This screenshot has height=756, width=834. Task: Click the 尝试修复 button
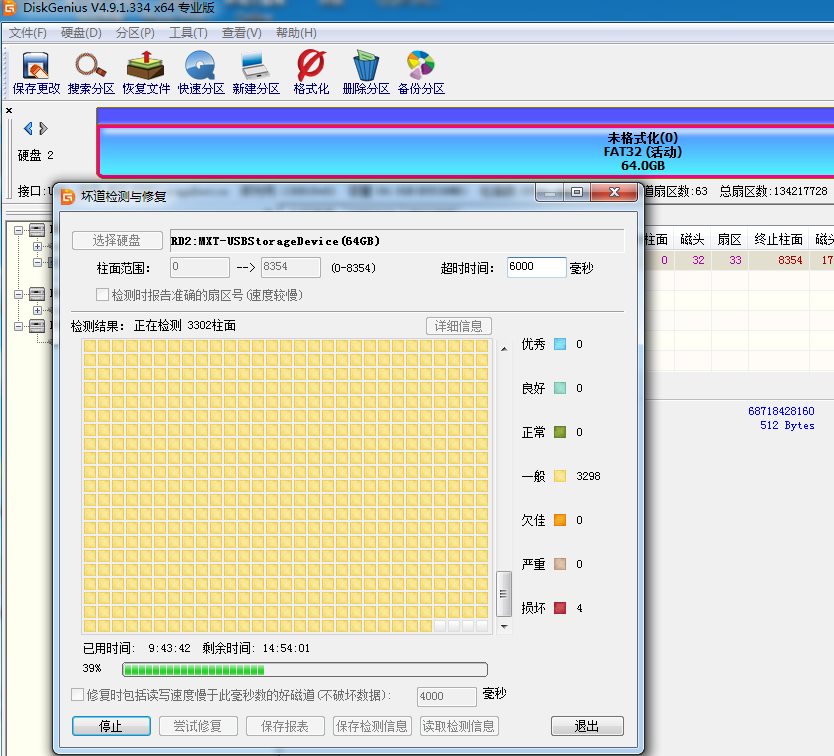pos(198,726)
